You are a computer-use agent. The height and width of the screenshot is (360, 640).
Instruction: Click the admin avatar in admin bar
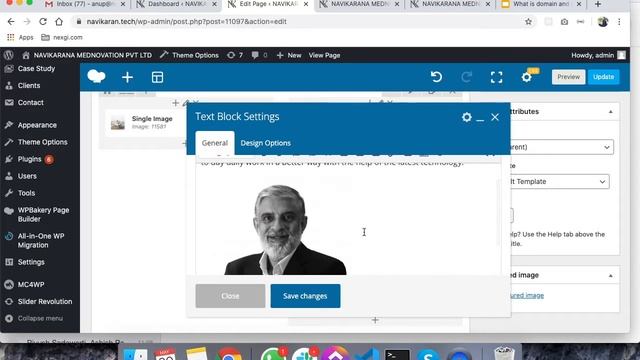[621, 55]
